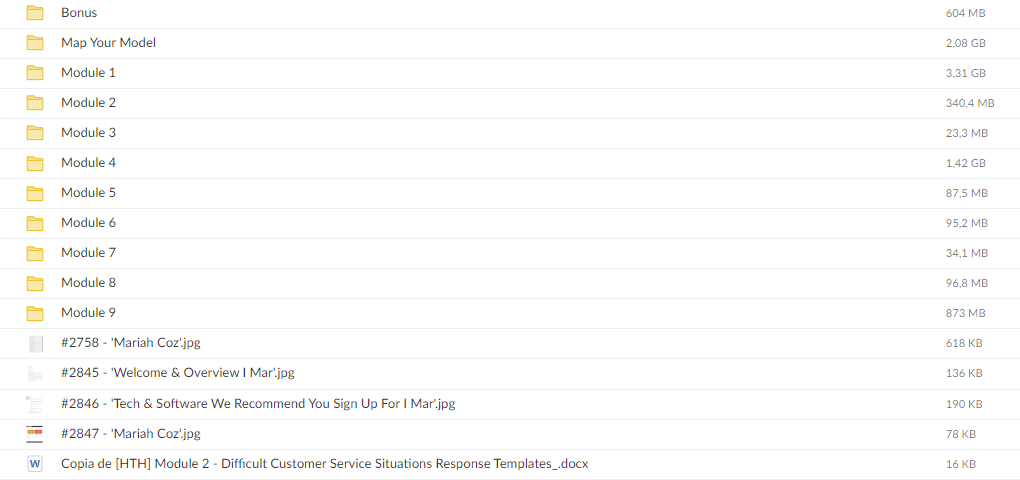Click the Word document icon for Copia de [HTH]

(x=35, y=464)
